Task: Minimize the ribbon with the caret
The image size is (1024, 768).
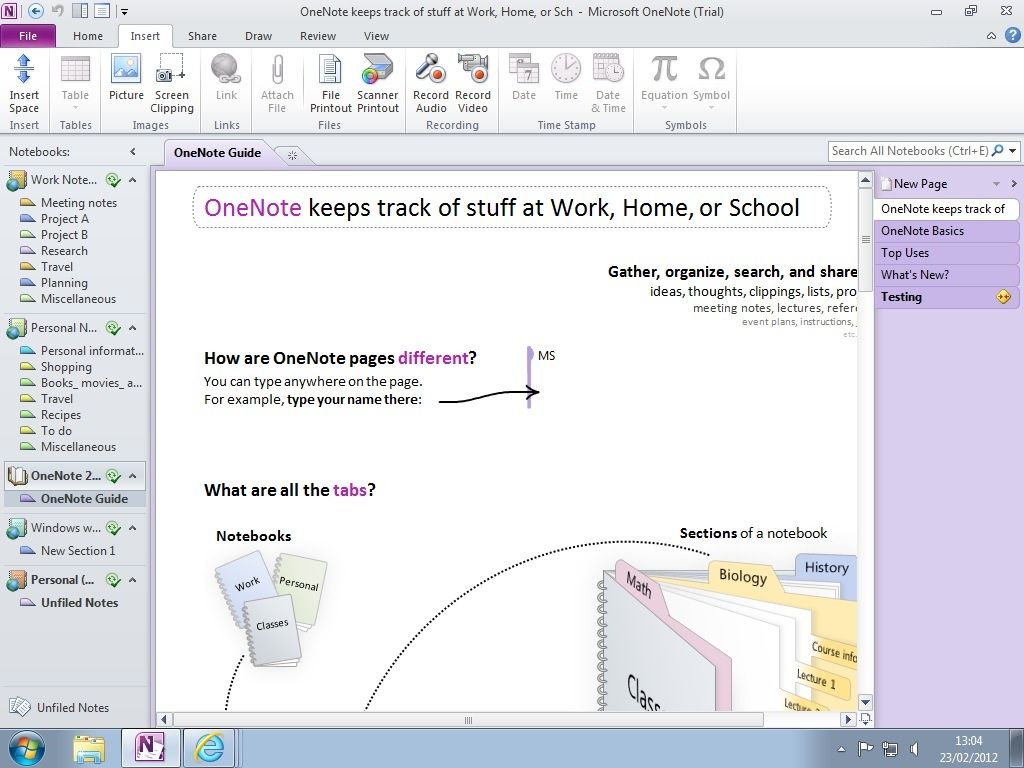Action: pyautogui.click(x=991, y=36)
